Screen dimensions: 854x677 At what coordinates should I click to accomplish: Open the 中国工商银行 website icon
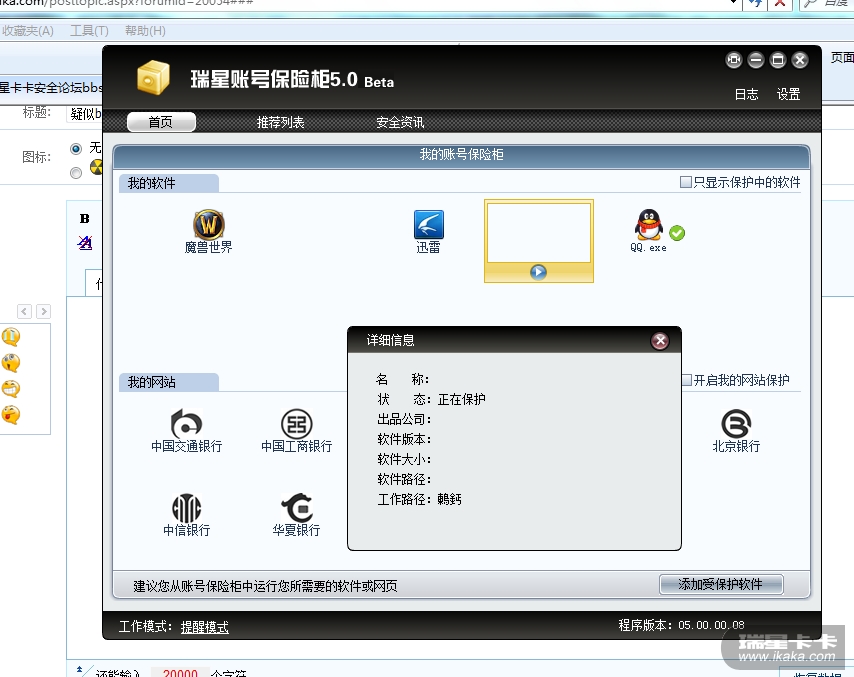click(297, 431)
